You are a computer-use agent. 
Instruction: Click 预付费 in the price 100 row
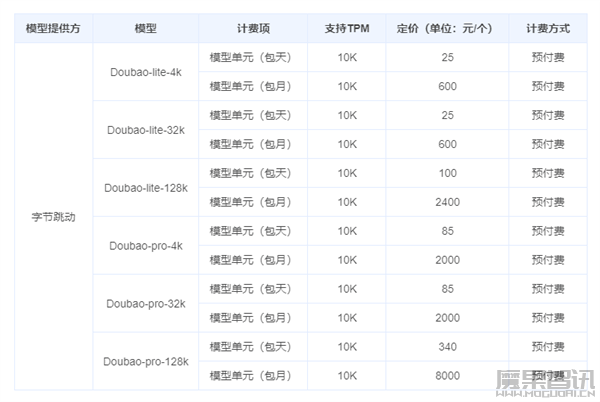tap(548, 173)
